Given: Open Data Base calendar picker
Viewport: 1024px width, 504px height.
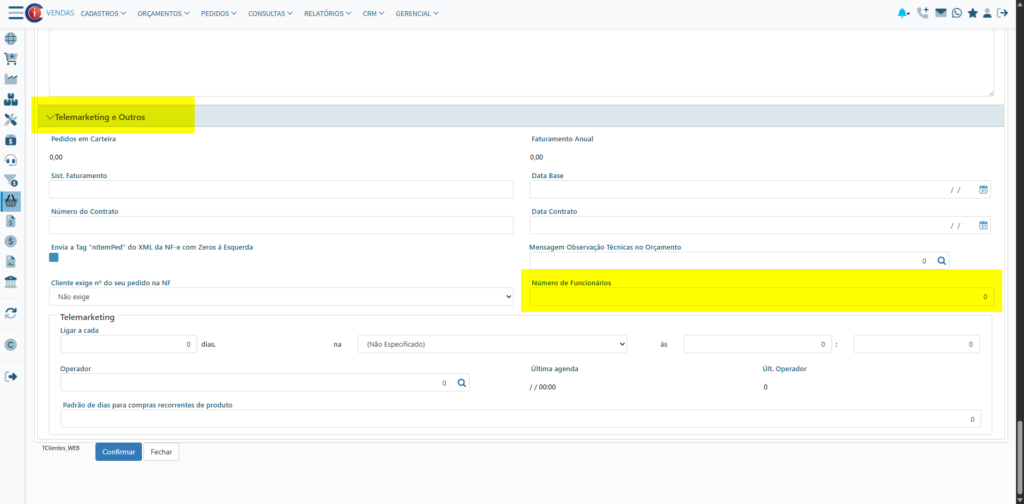Looking at the screenshot, I should pyautogui.click(x=983, y=189).
